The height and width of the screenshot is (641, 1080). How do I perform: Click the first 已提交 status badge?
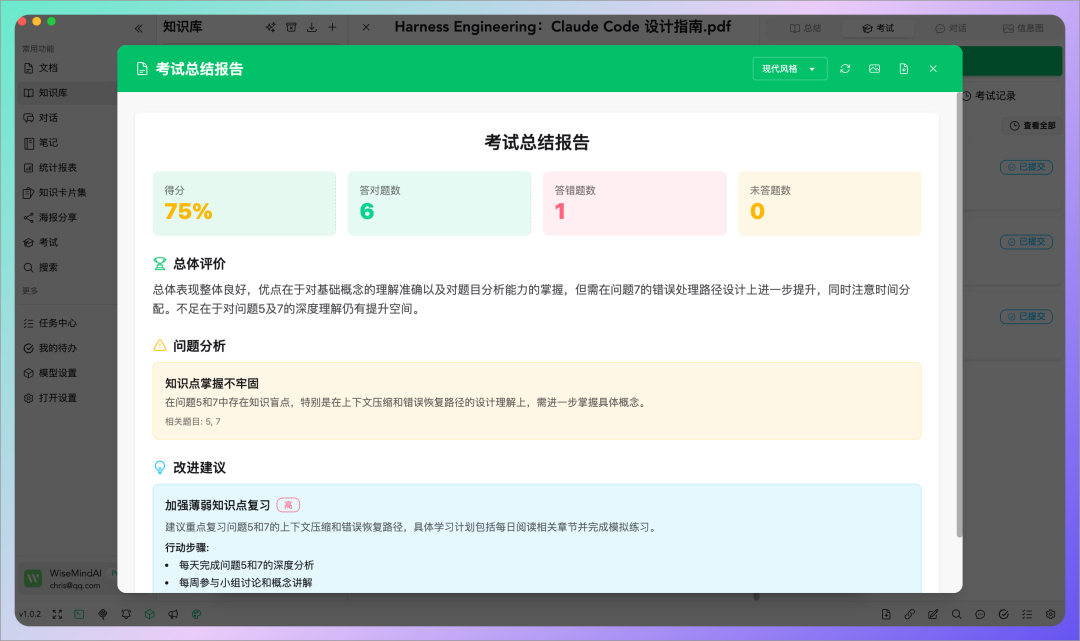pos(1026,167)
